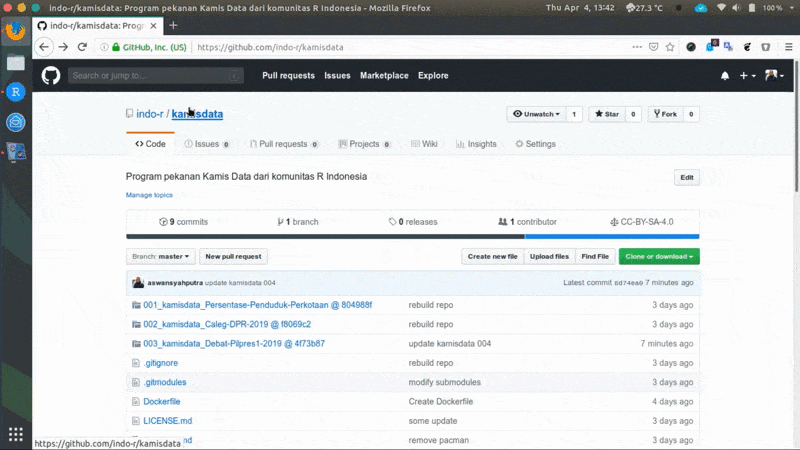This screenshot has height=450, width=800.
Task: Click Find File button
Action: click(595, 257)
